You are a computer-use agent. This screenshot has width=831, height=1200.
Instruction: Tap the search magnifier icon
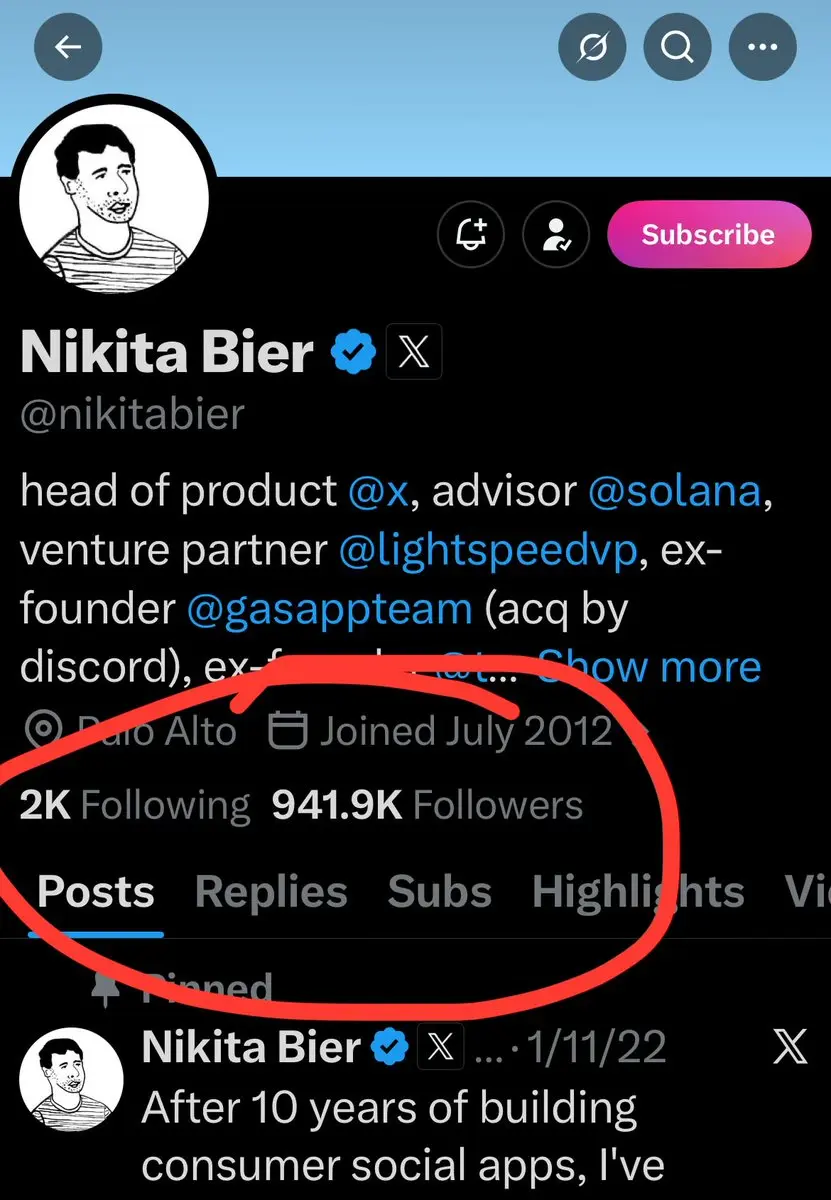point(677,47)
